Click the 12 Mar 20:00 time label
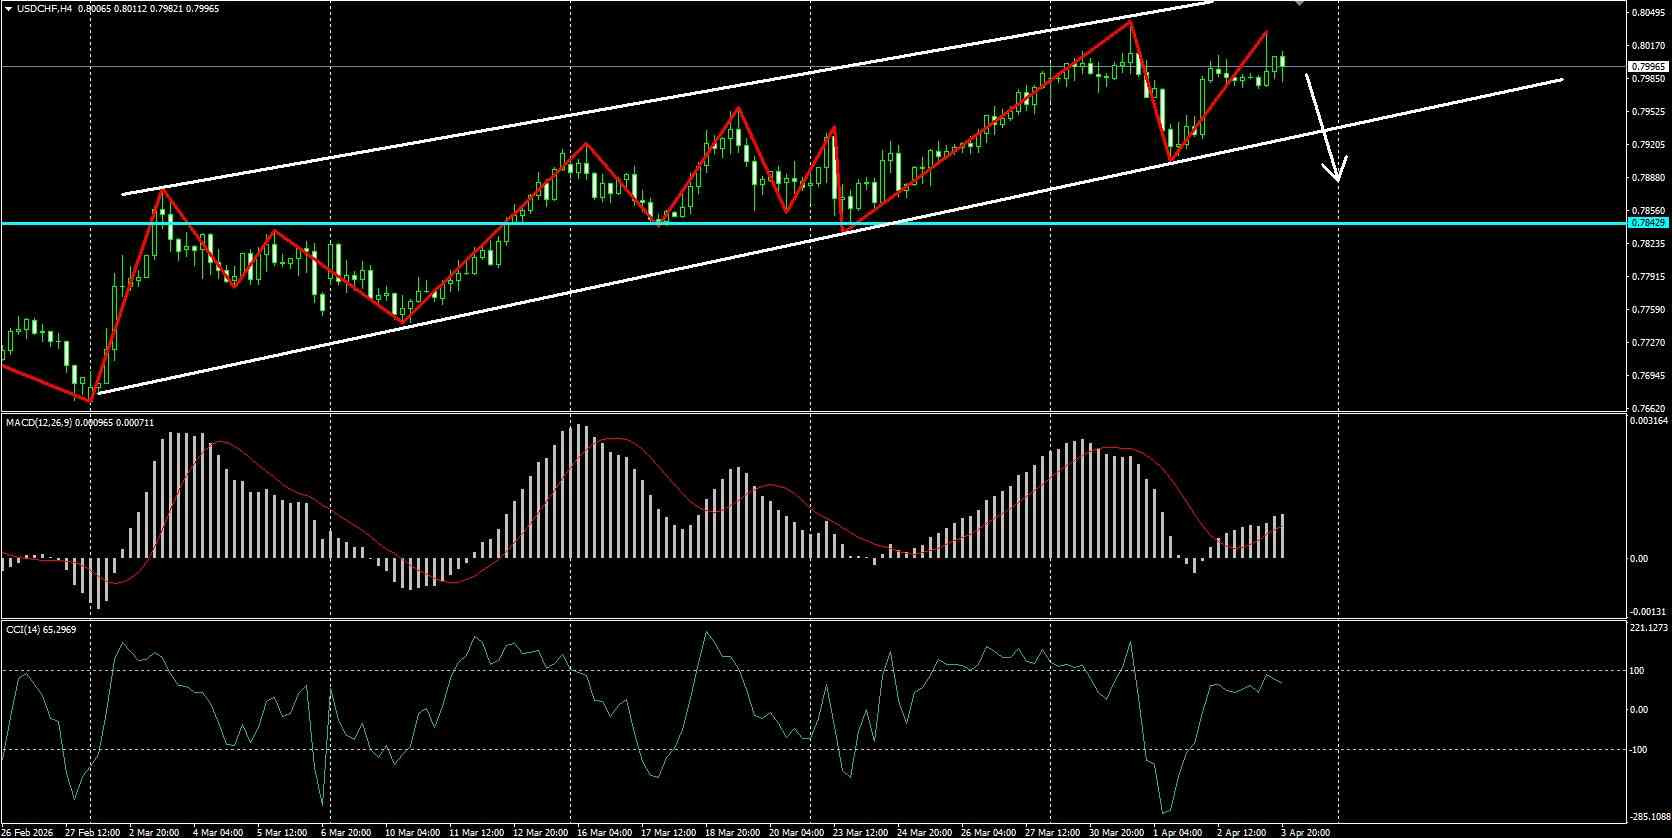 click(x=540, y=831)
